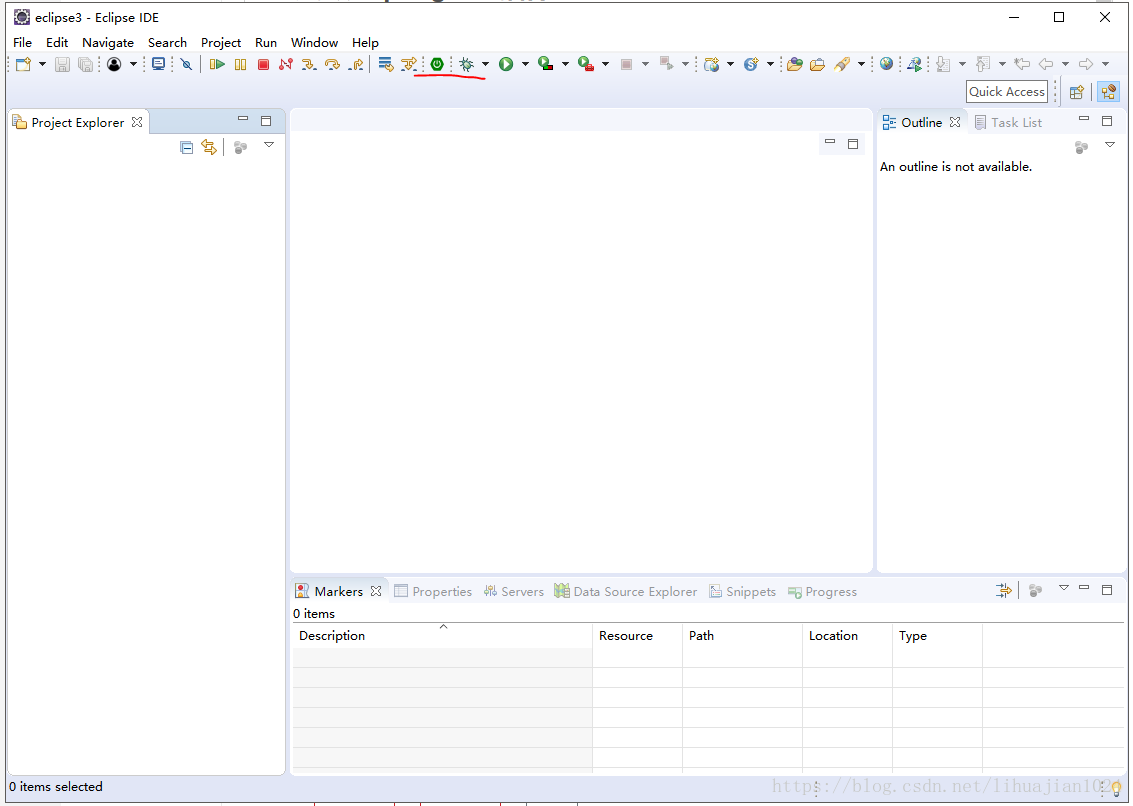Image resolution: width=1133 pixels, height=806 pixels.
Task: Open the Progress tab
Action: click(x=822, y=591)
